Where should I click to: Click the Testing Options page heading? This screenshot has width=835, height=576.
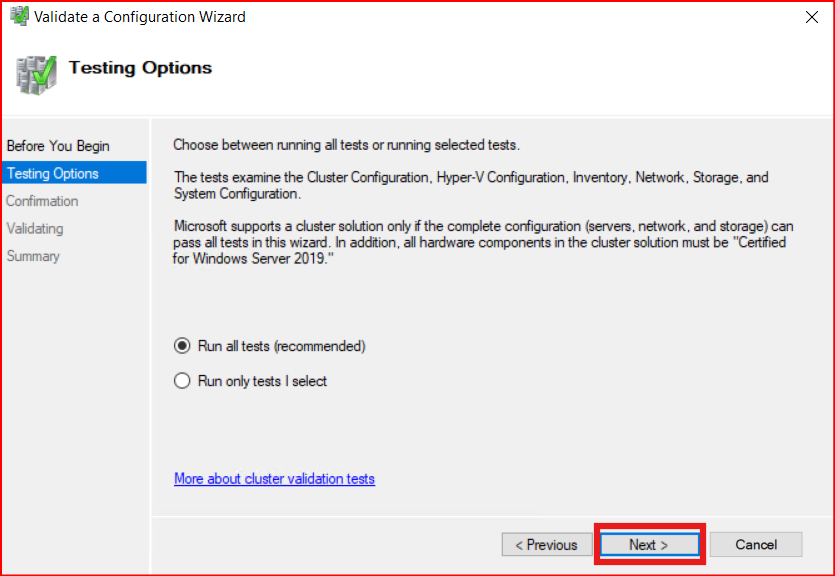click(x=140, y=68)
